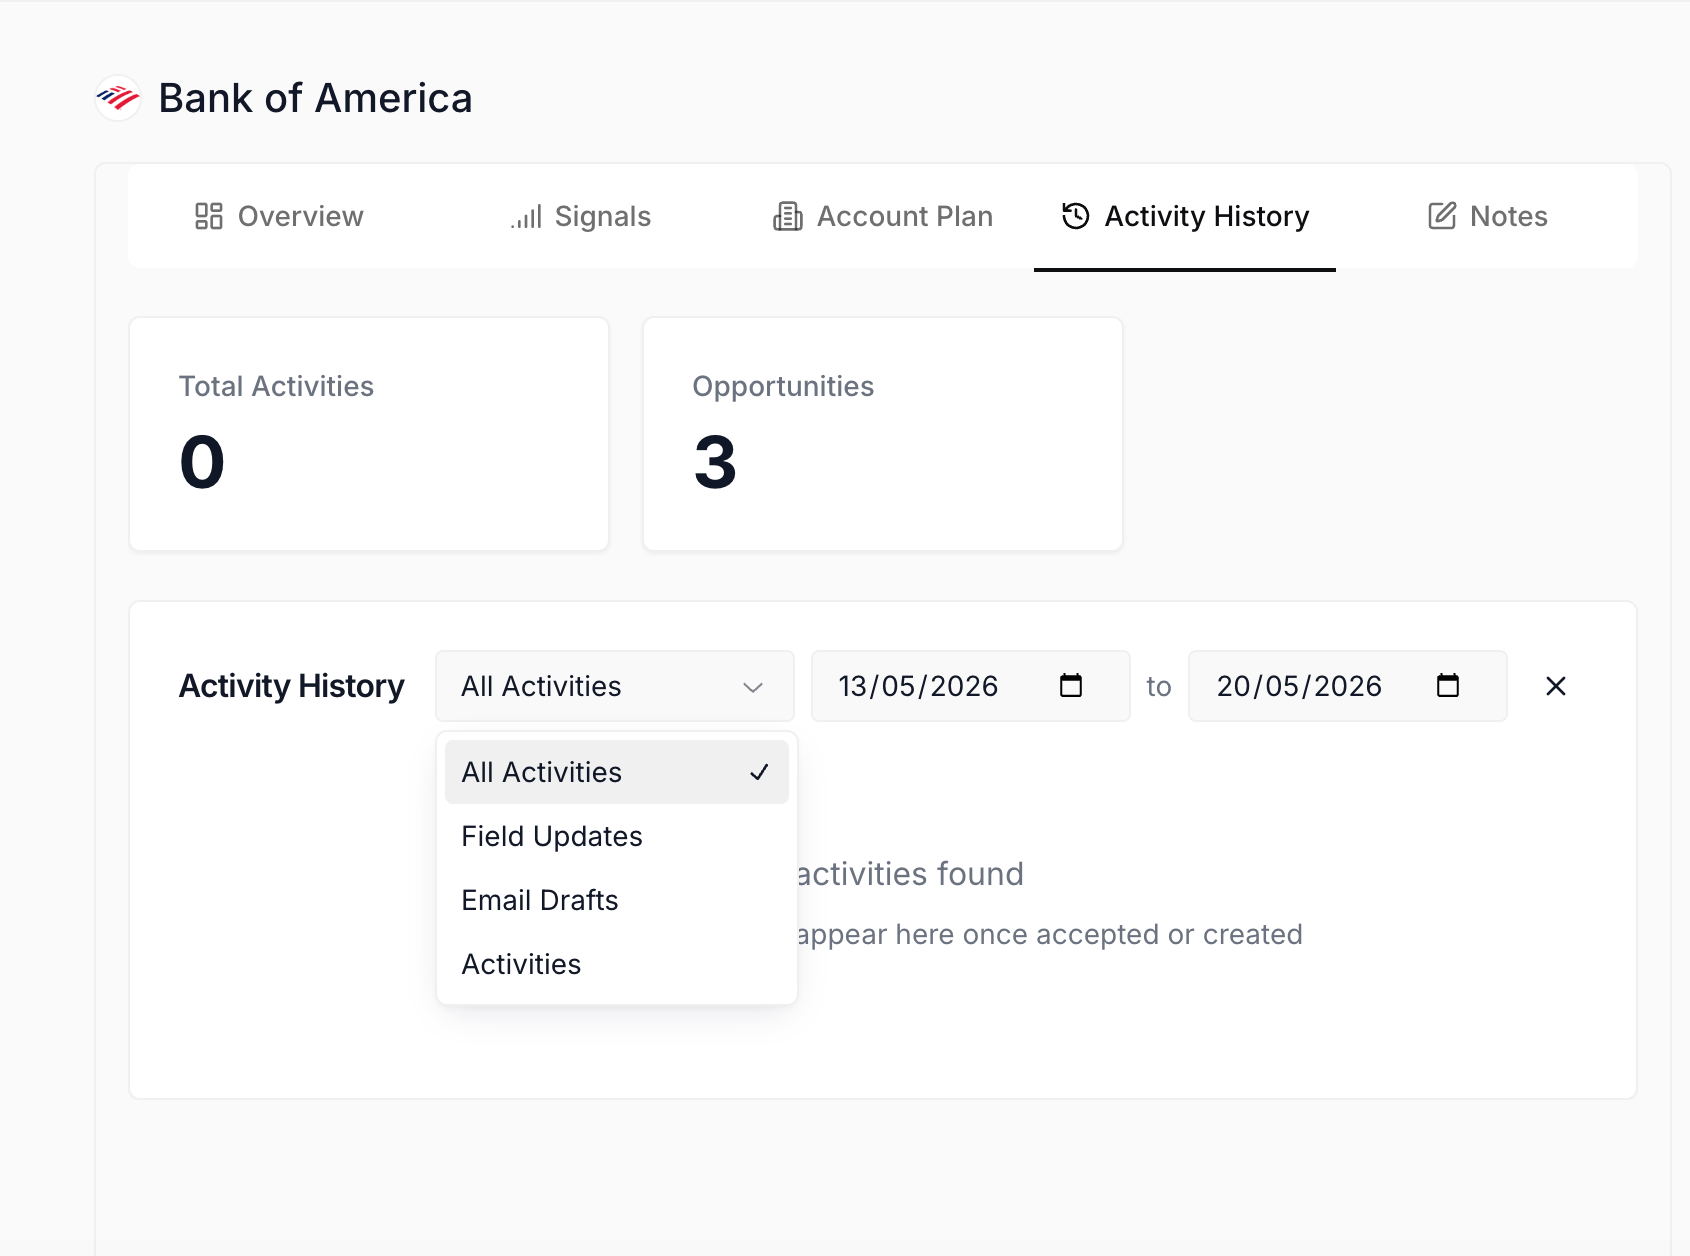Viewport: 1690px width, 1256px height.
Task: Click the 13/05/2026 start date field
Action: (x=971, y=686)
